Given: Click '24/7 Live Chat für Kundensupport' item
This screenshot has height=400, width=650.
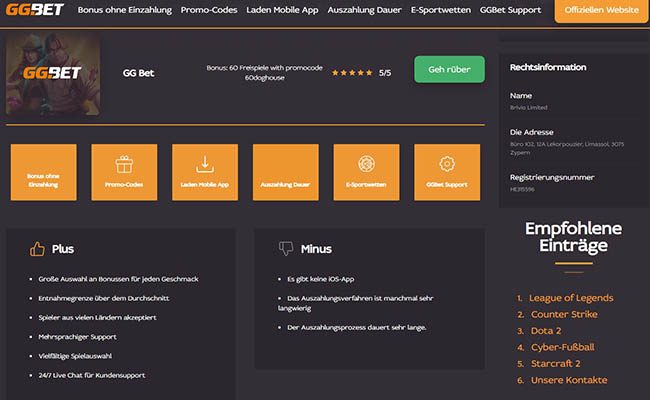Looking at the screenshot, I should coord(92,375).
